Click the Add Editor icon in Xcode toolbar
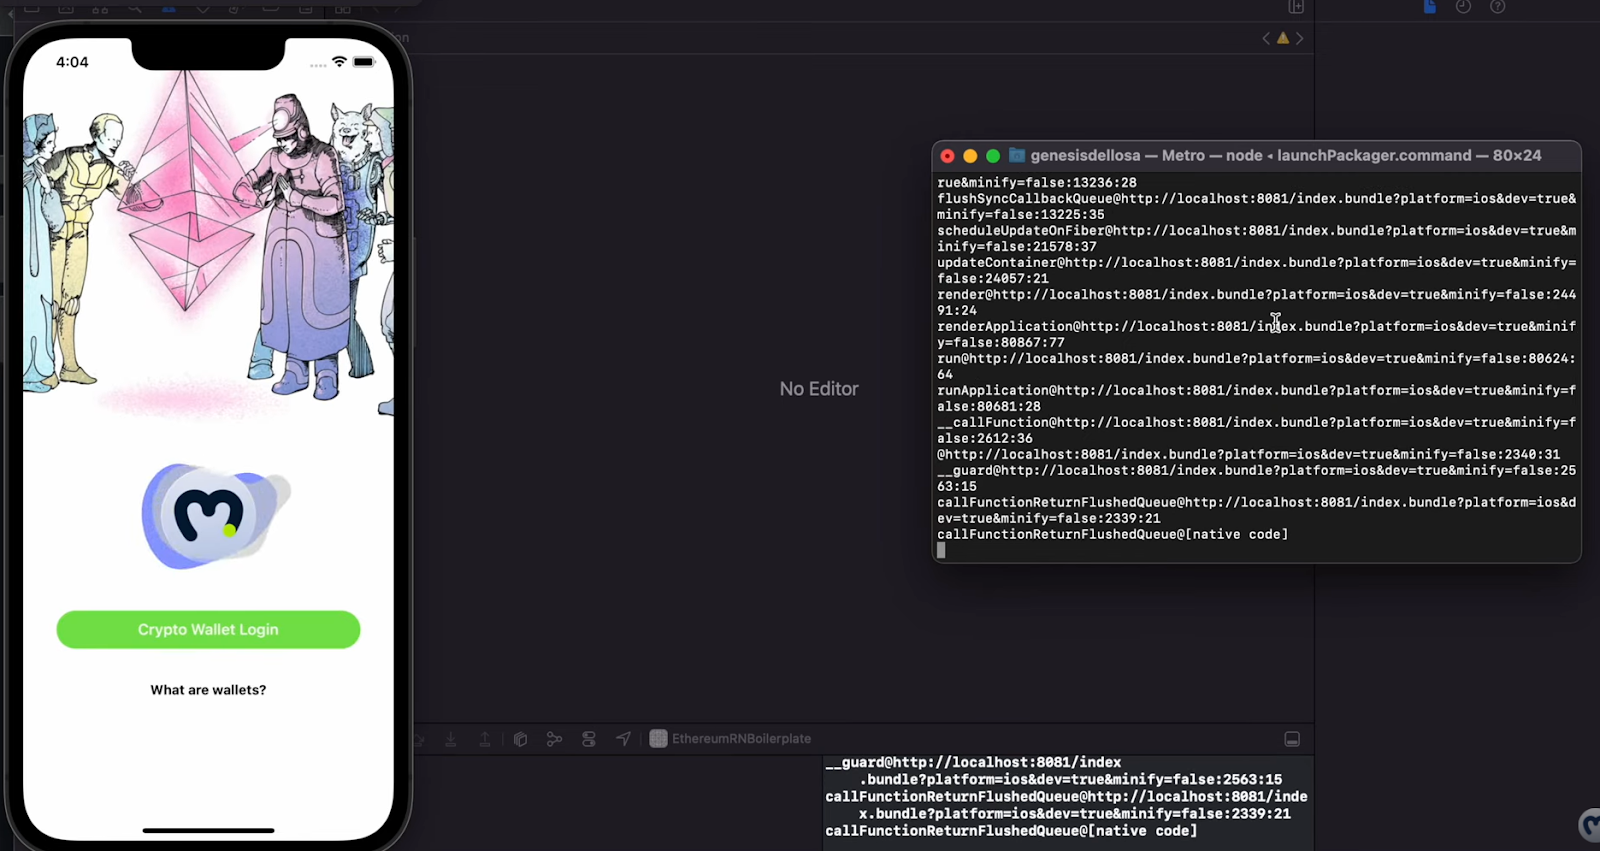 coord(1296,7)
